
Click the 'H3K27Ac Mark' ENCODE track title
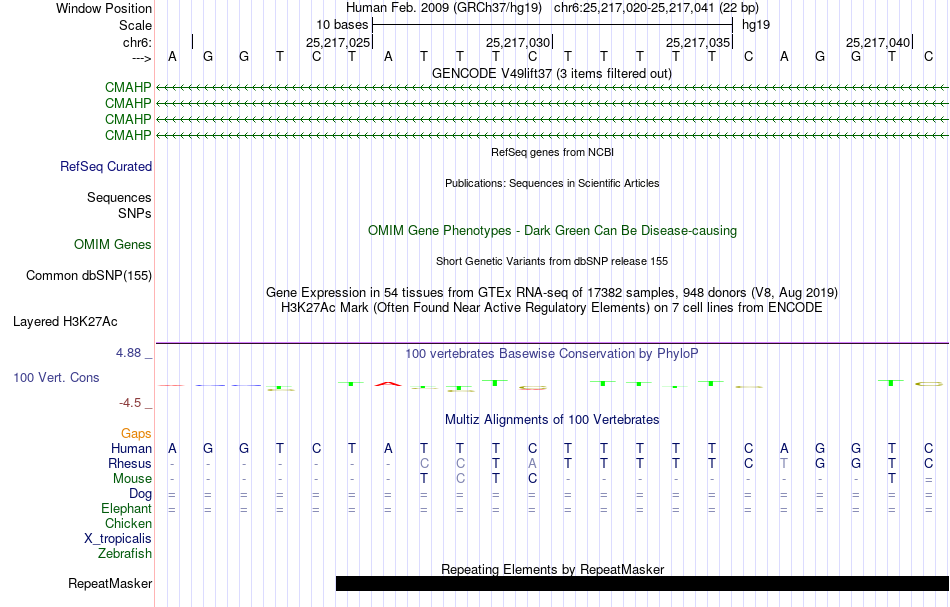[x=552, y=308]
